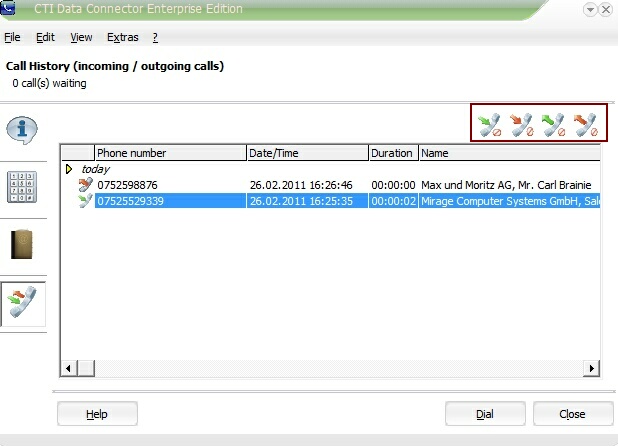The image size is (618, 446).
Task: Open the dial keypad sidebar icon
Action: pyautogui.click(x=22, y=187)
